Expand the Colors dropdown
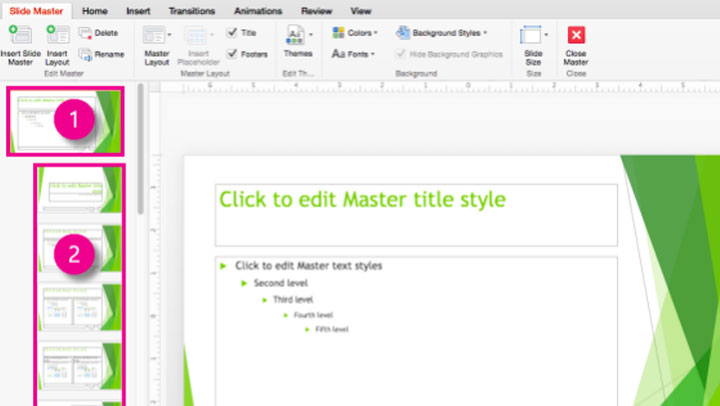Image resolution: width=720 pixels, height=406 pixels. [x=354, y=33]
